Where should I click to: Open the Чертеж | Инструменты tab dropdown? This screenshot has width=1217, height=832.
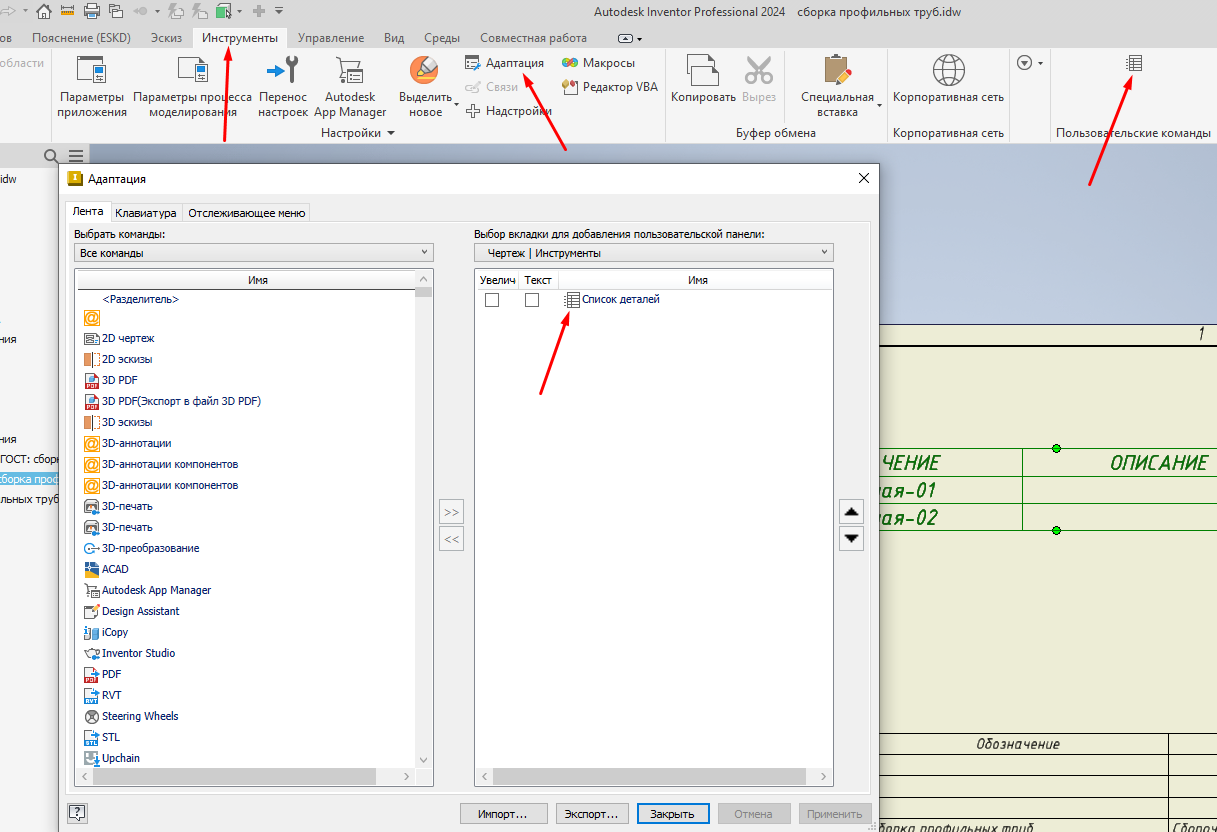point(654,253)
